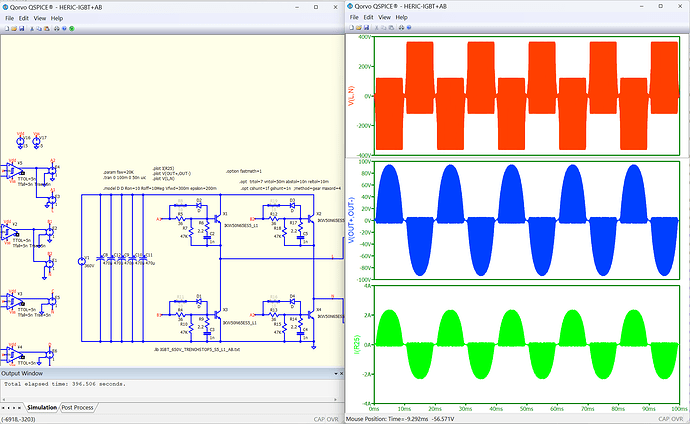Open the View menu in the waveform window
690x424 pixels.
(x=384, y=17)
